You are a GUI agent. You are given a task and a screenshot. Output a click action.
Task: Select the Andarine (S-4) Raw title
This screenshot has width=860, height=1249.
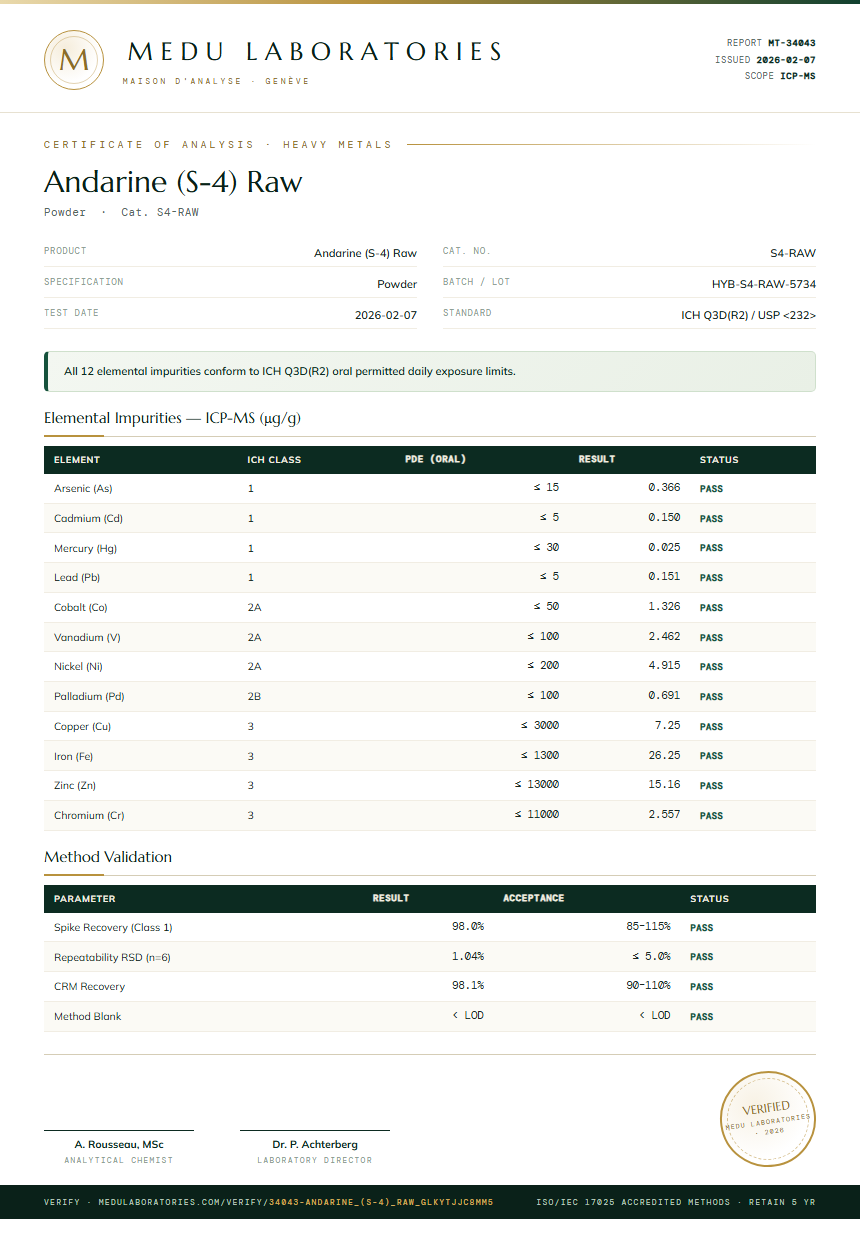tap(173, 182)
